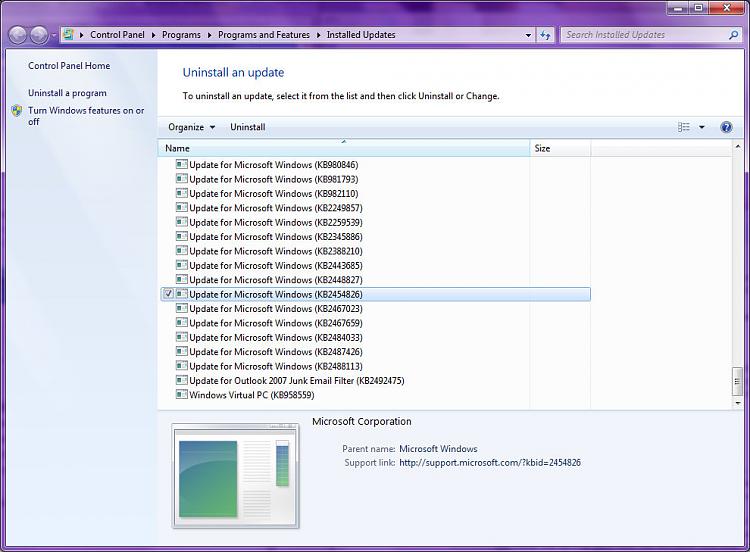This screenshot has height=552, width=750.
Task: Open support link for kbid=2454826
Action: [490, 463]
